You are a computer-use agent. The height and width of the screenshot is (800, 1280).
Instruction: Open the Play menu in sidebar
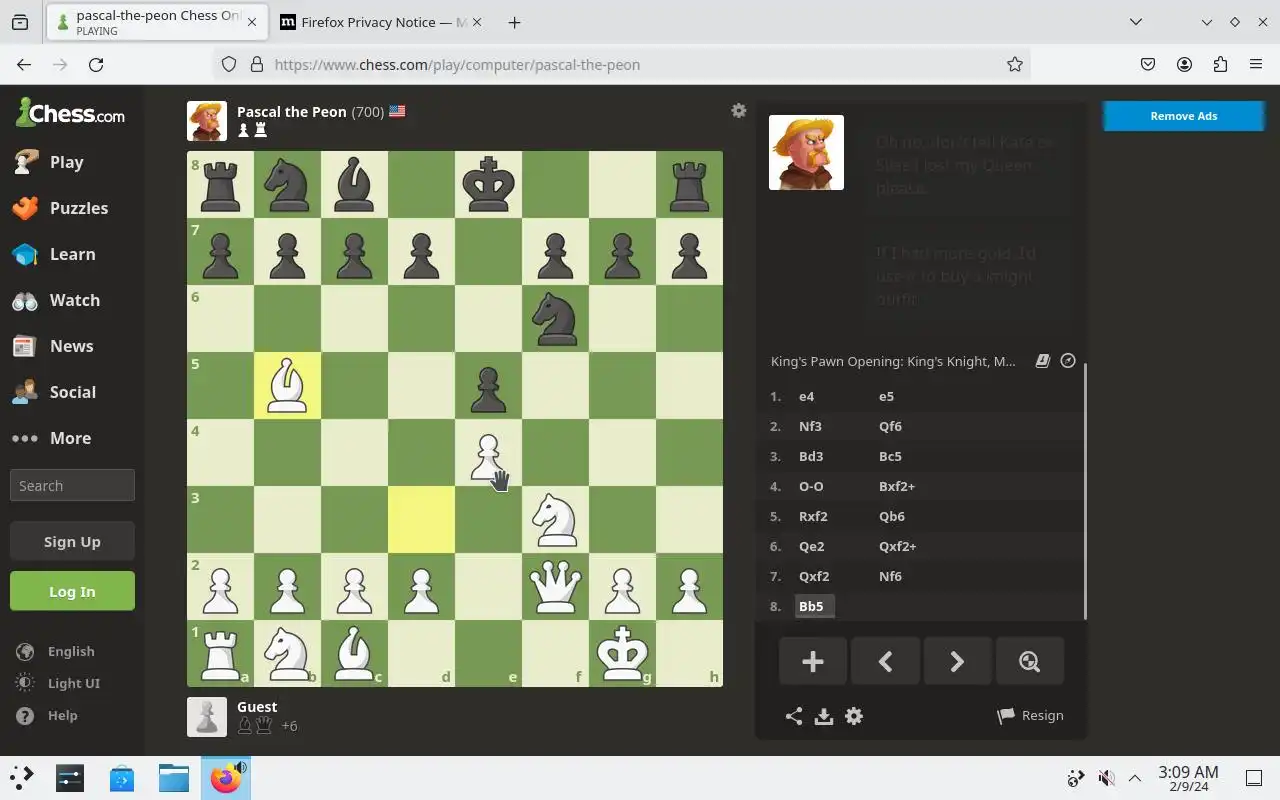coord(72,162)
